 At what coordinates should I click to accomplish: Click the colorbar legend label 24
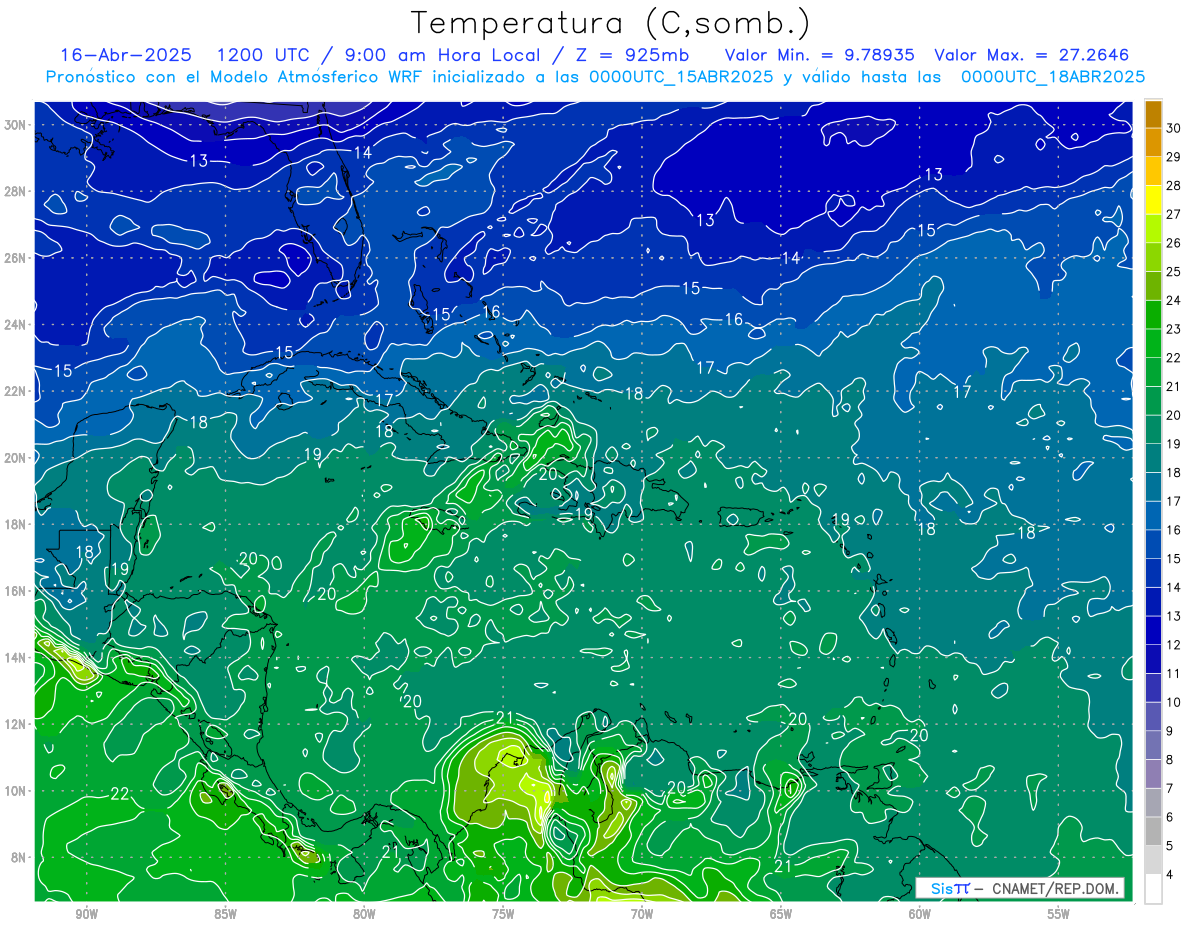[1174, 300]
